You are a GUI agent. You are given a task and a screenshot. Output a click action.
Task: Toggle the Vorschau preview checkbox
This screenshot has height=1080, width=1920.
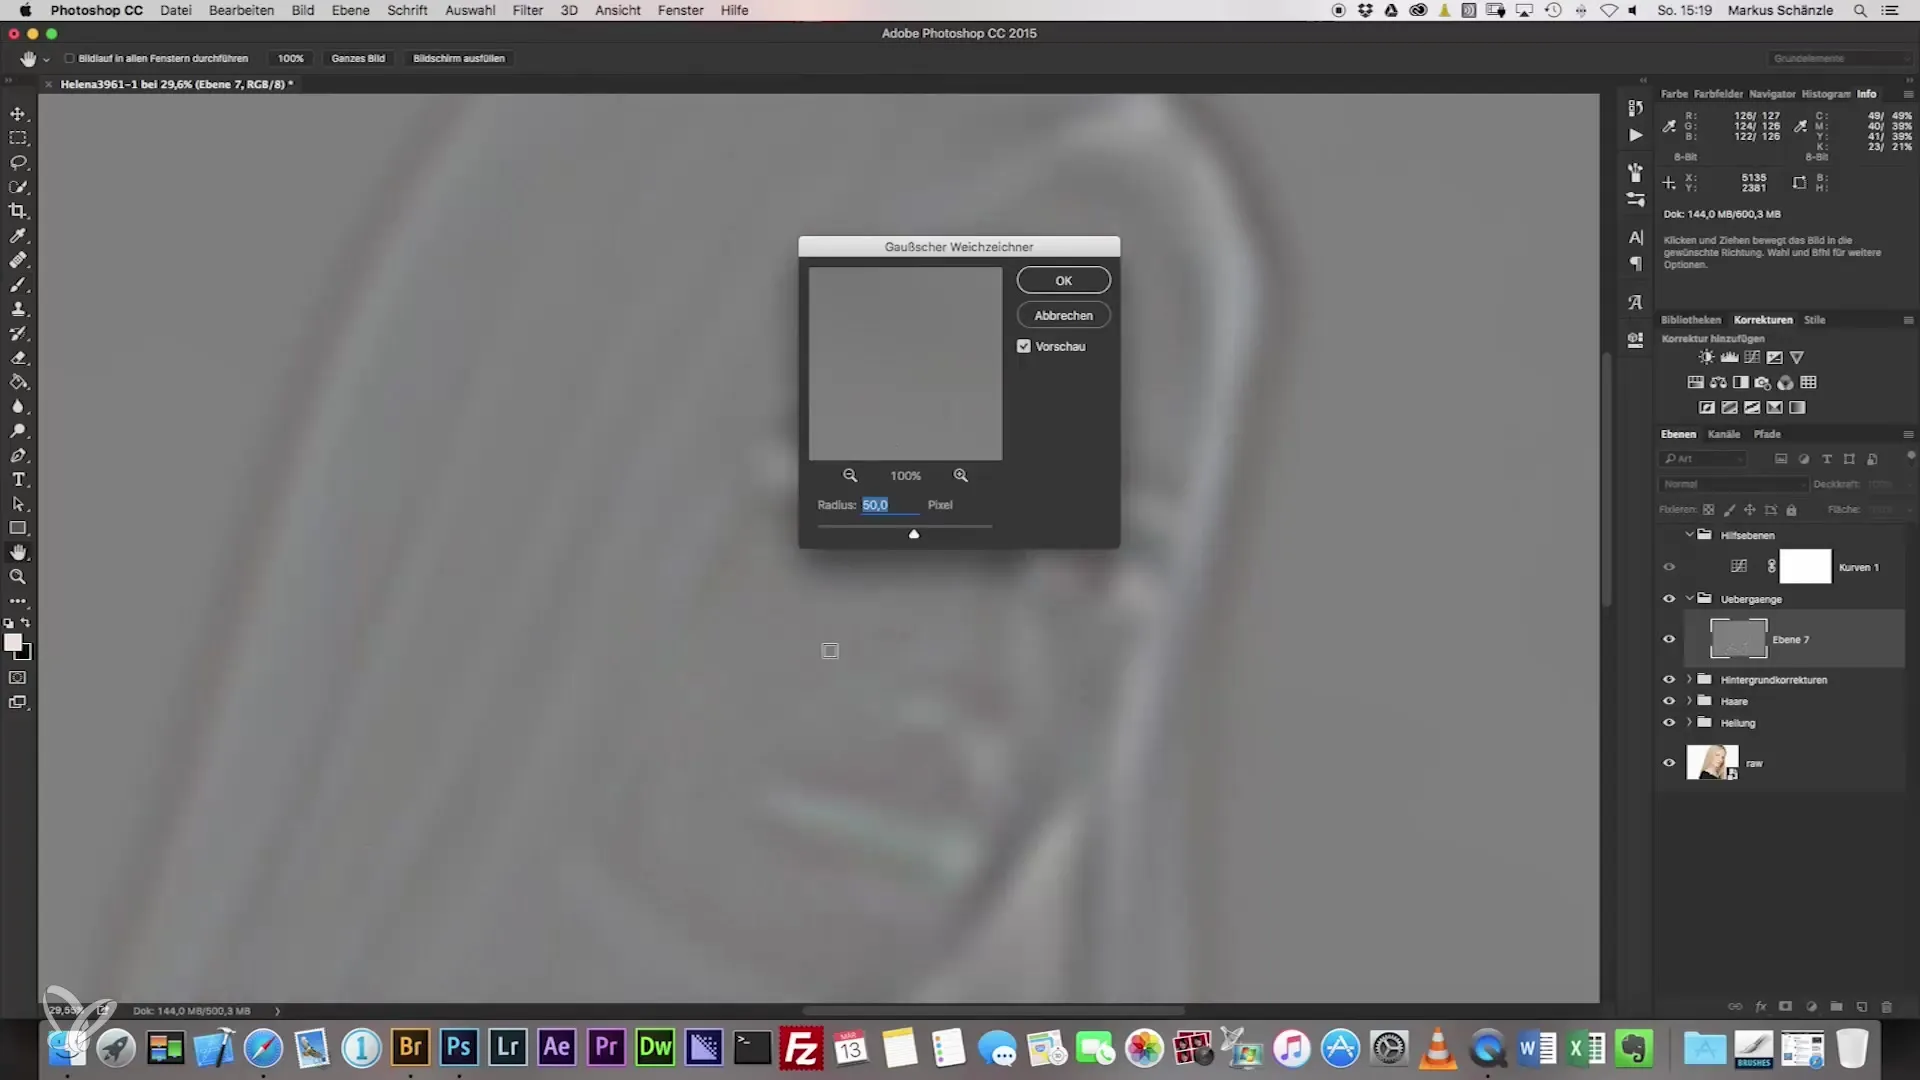[1023, 346]
